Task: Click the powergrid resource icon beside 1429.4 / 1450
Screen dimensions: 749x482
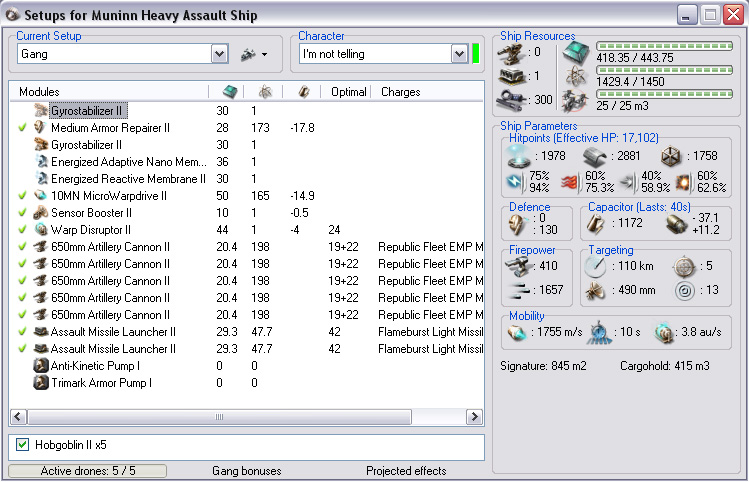Action: click(x=576, y=76)
